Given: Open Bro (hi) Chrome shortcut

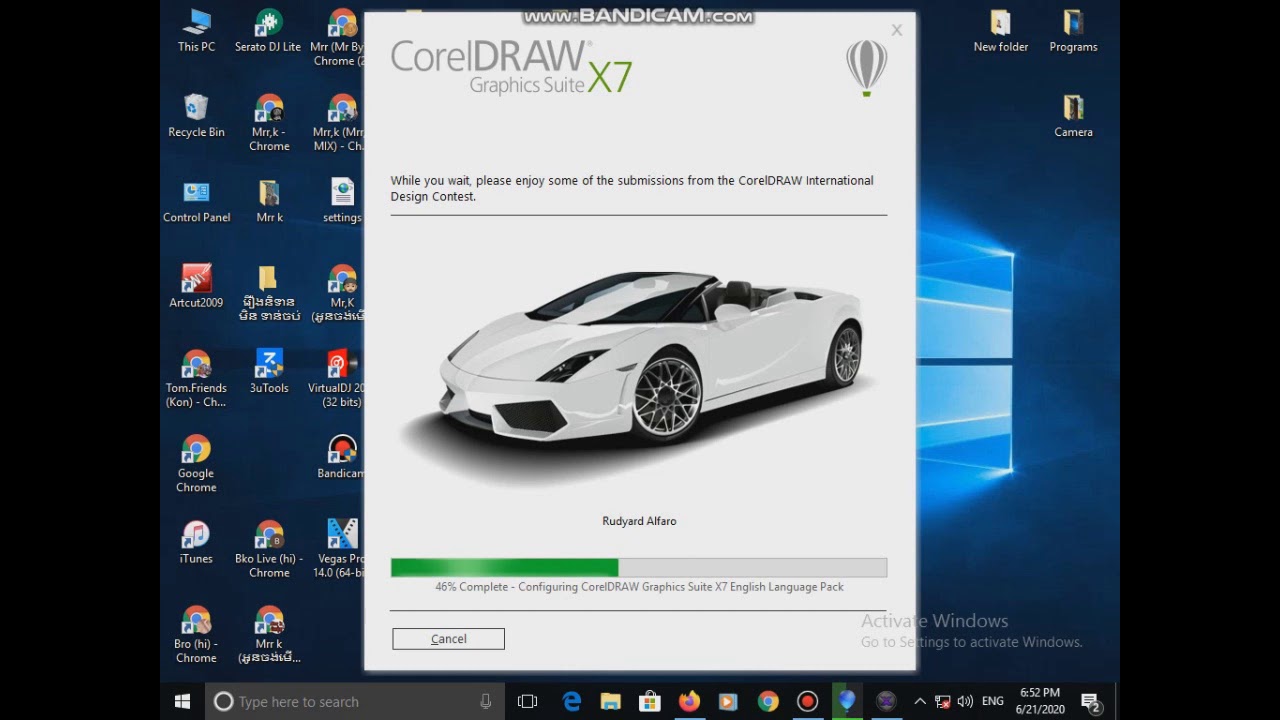Looking at the screenshot, I should 196,634.
